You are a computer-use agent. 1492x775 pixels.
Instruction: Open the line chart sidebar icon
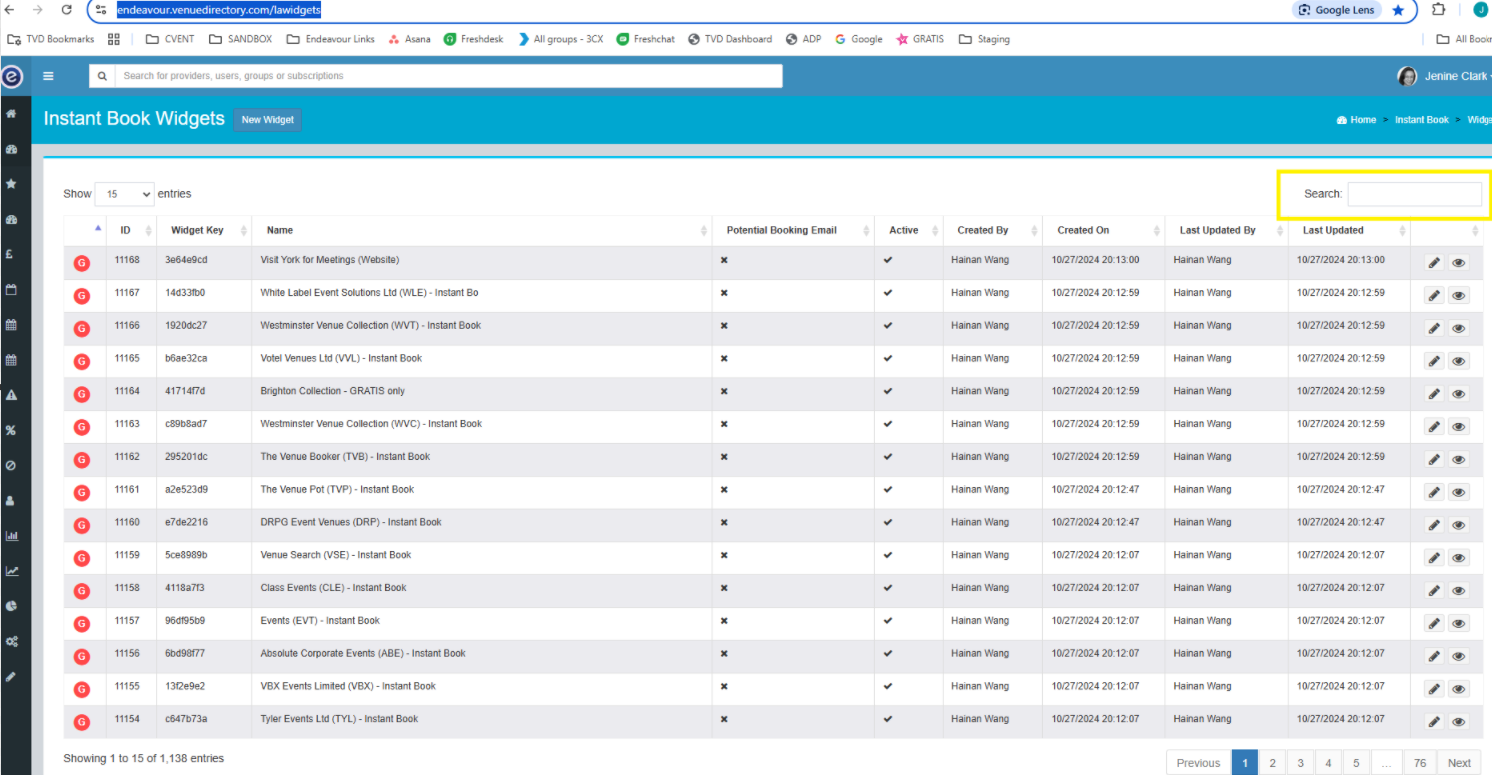point(11,571)
